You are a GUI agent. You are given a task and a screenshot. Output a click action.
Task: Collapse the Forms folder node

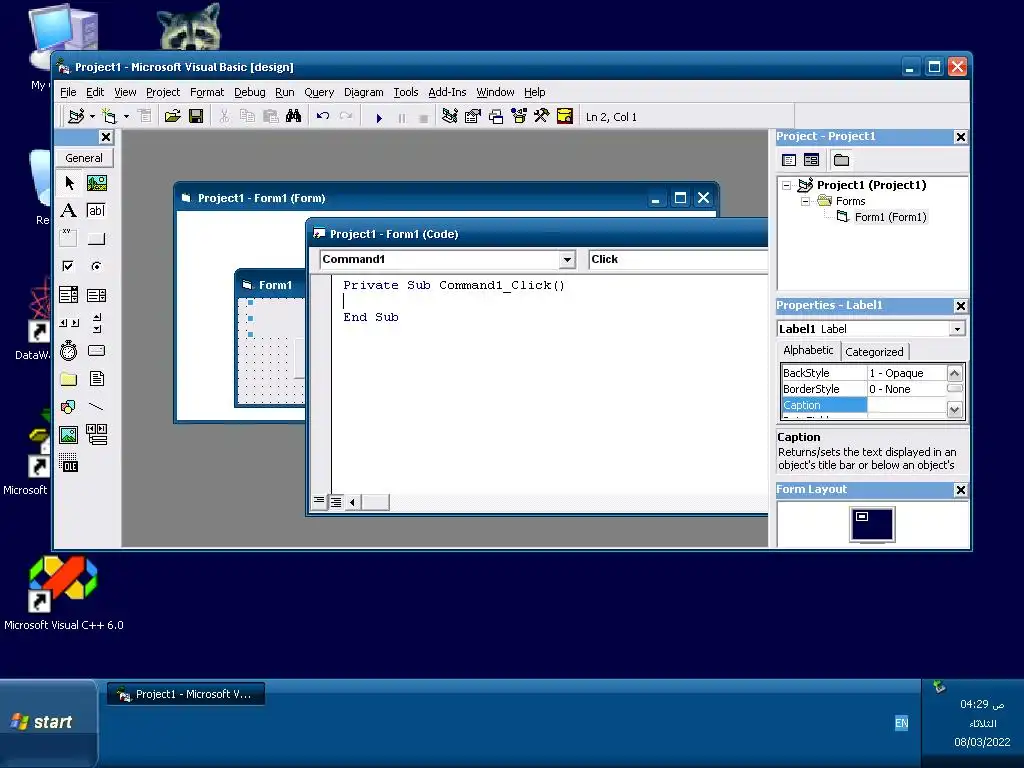(806, 201)
